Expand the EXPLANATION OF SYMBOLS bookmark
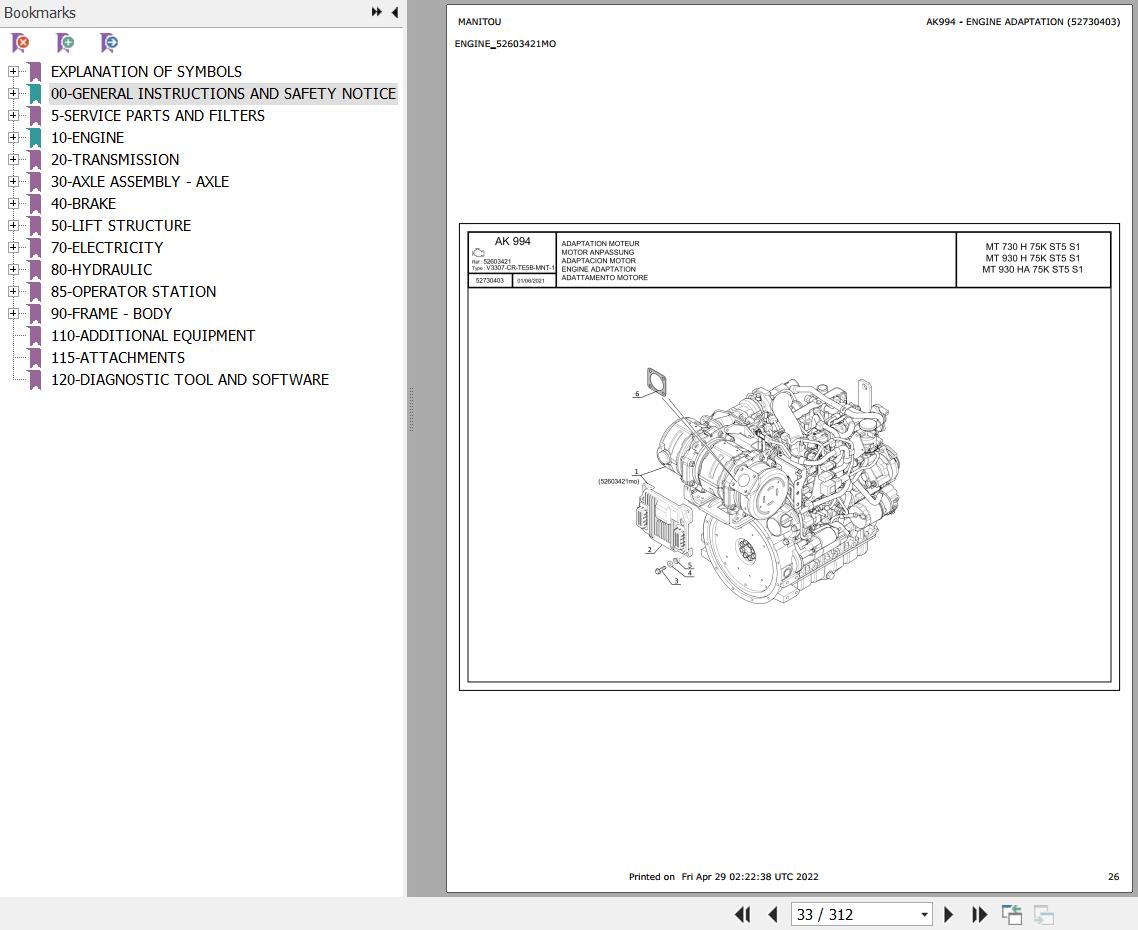The image size is (1138, 930). (x=13, y=72)
